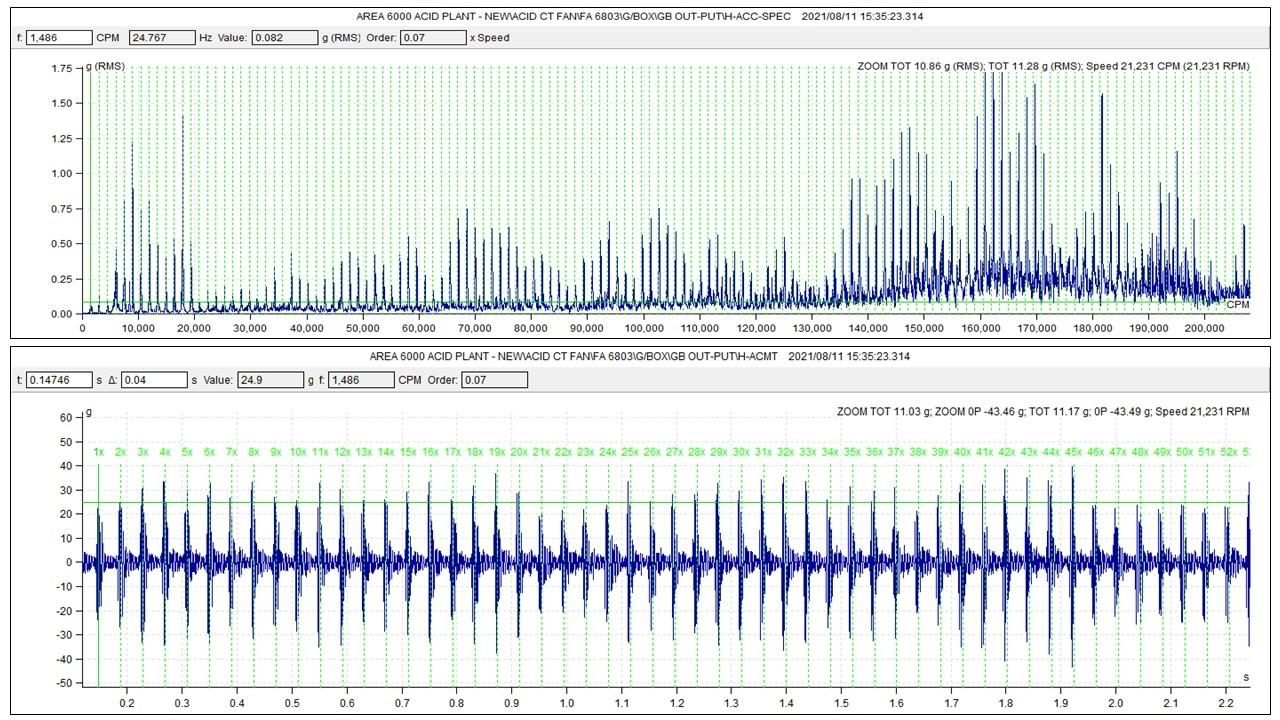Click the 25x harmonic marker label

pos(630,452)
